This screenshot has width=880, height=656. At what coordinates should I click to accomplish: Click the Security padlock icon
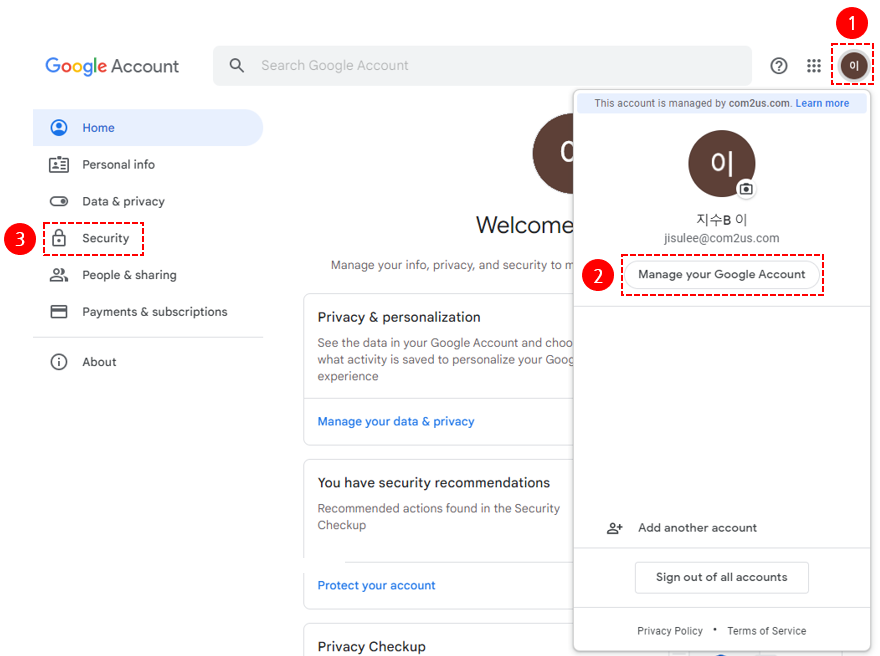[59, 238]
